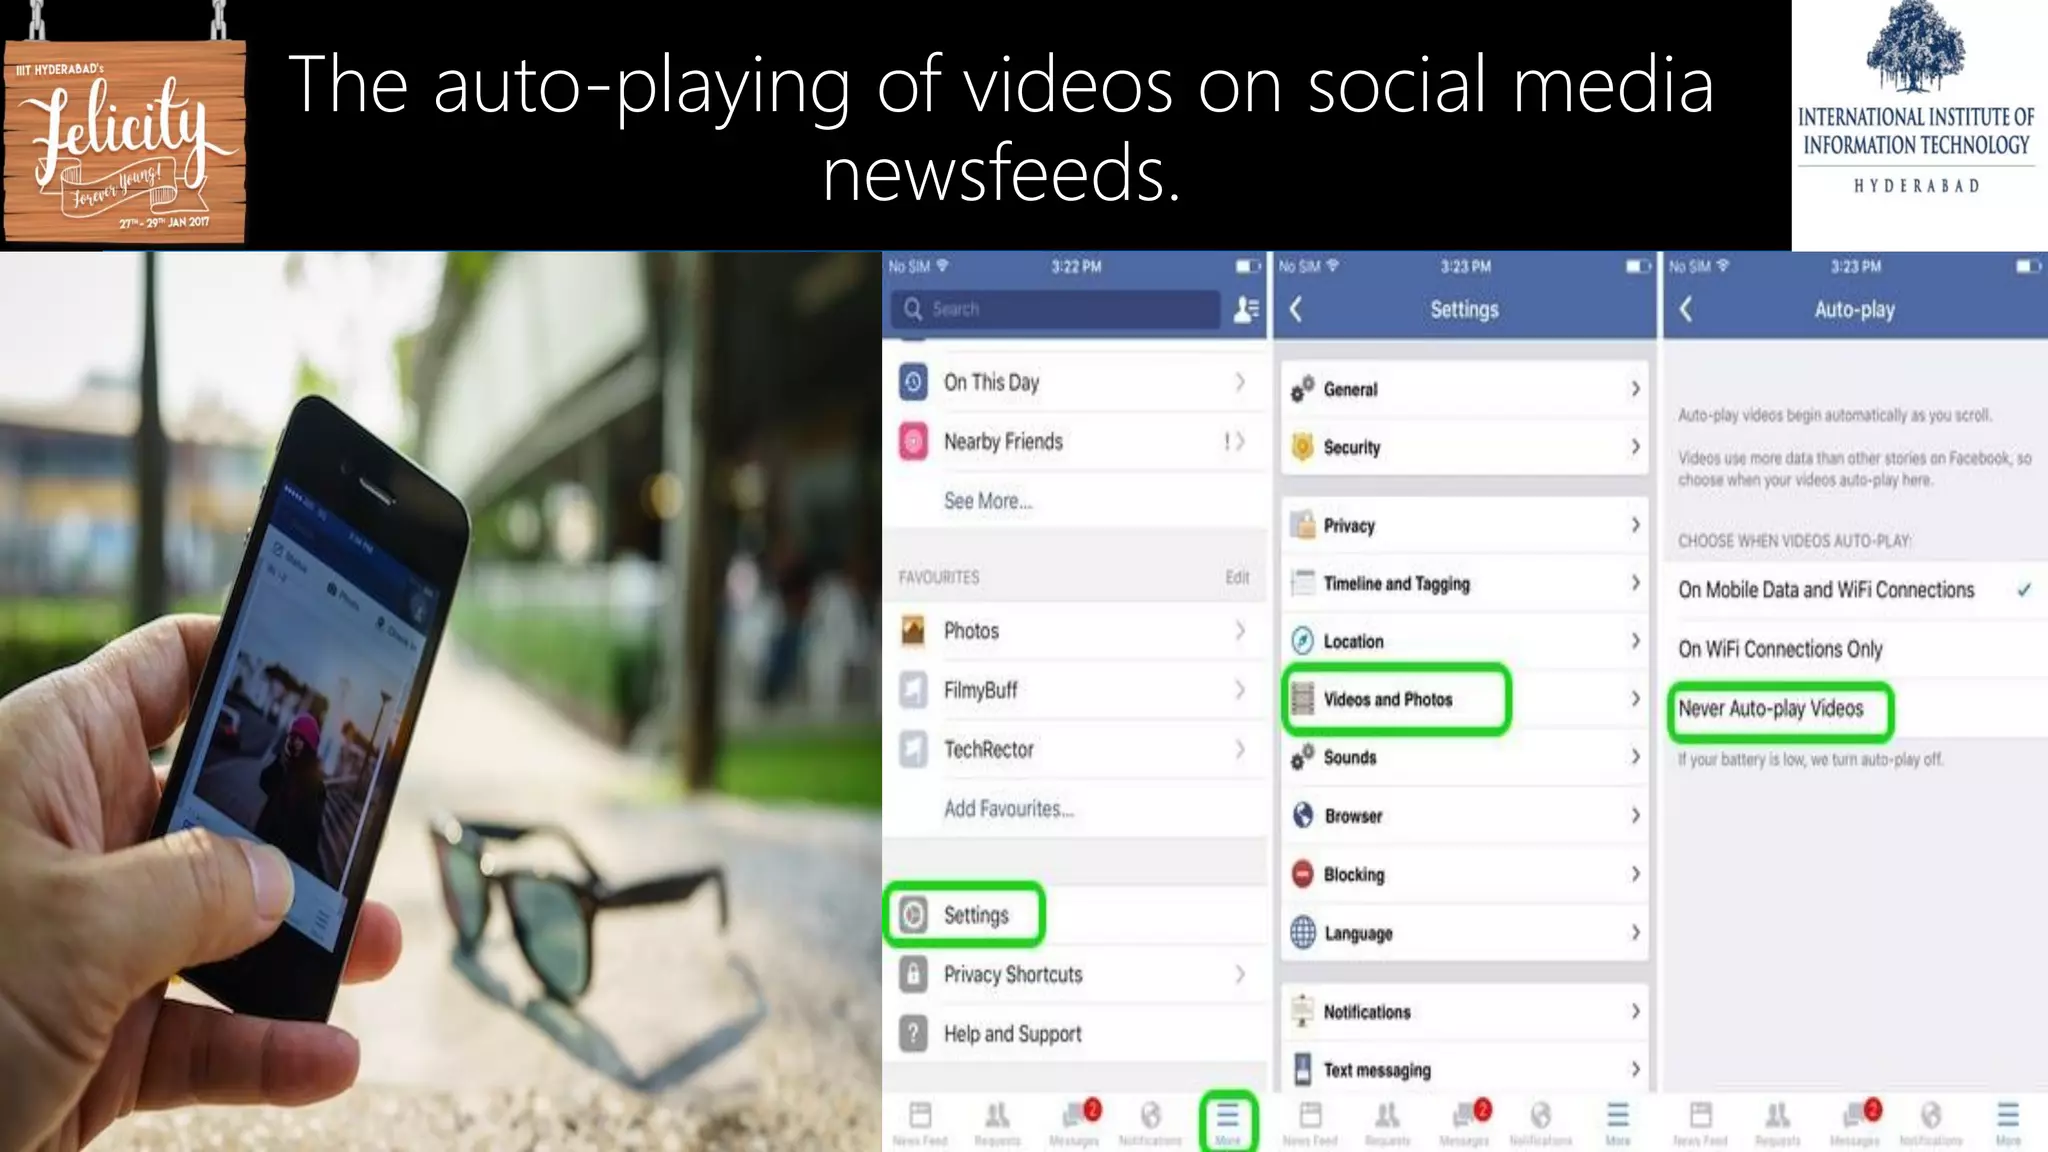Open Sounds settings entry
Screen dimensions: 2048x1152
point(1464,757)
